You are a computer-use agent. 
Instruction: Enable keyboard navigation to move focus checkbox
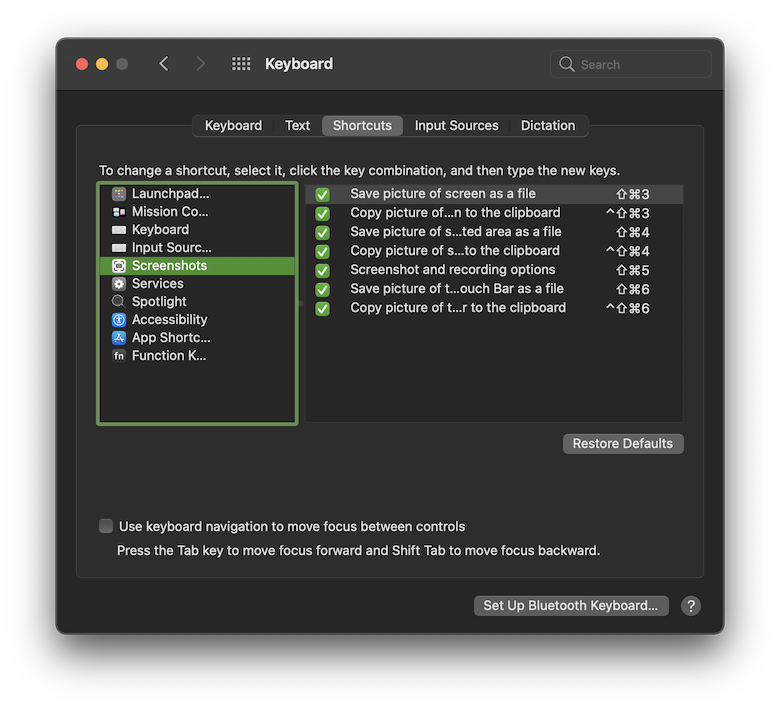coord(105,526)
